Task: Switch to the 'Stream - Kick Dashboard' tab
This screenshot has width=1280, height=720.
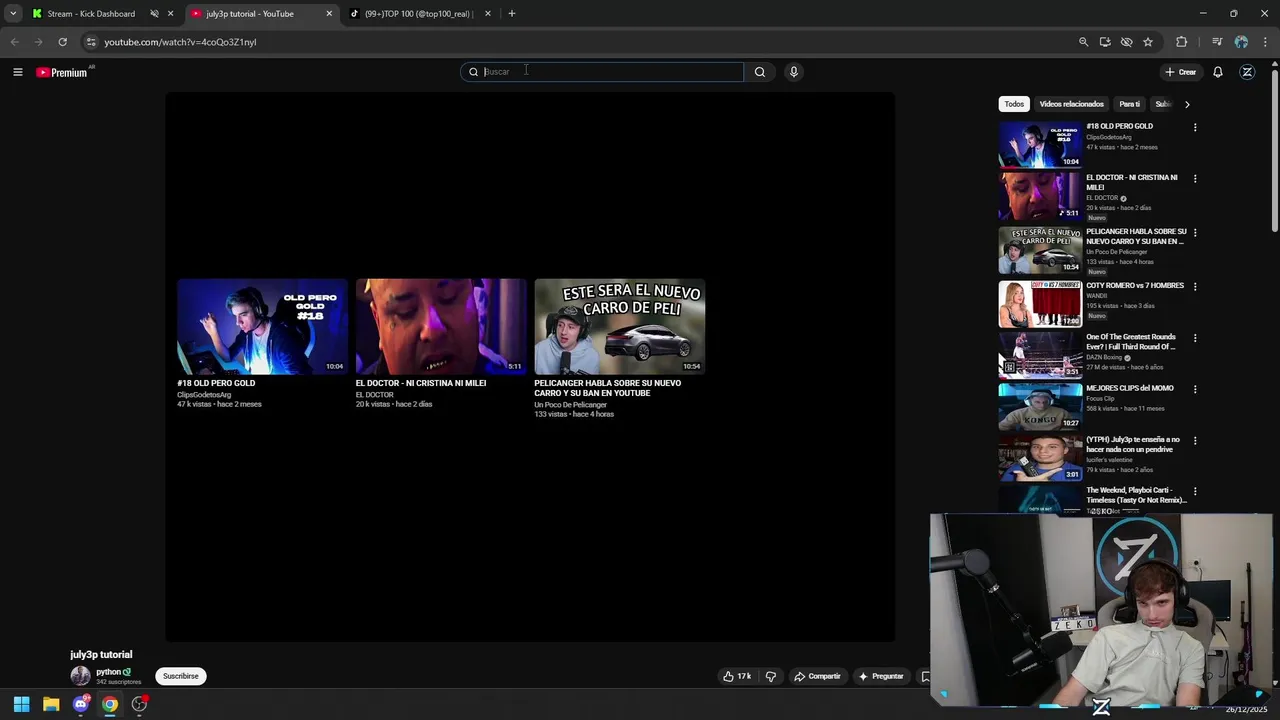Action: click(x=91, y=14)
